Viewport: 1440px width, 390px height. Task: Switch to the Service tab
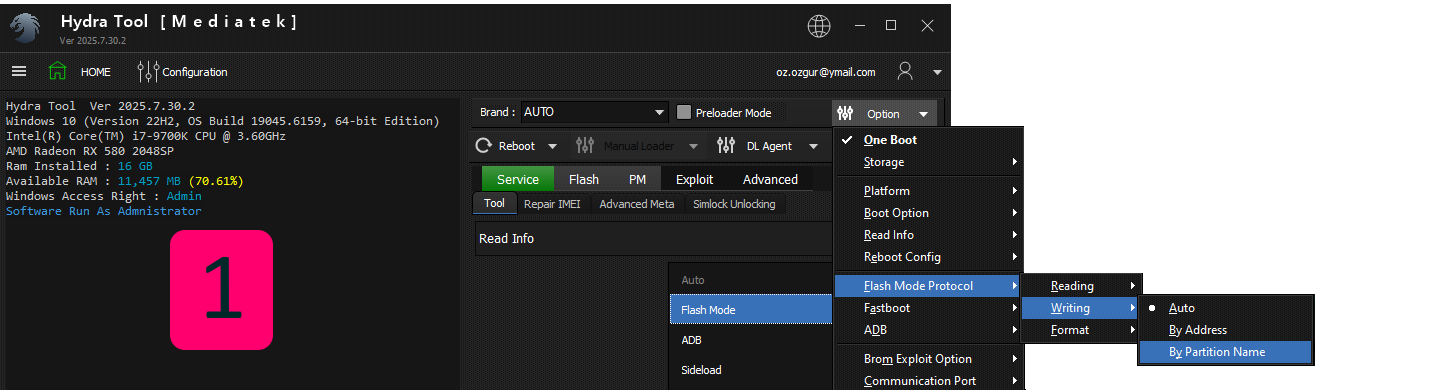pos(518,179)
